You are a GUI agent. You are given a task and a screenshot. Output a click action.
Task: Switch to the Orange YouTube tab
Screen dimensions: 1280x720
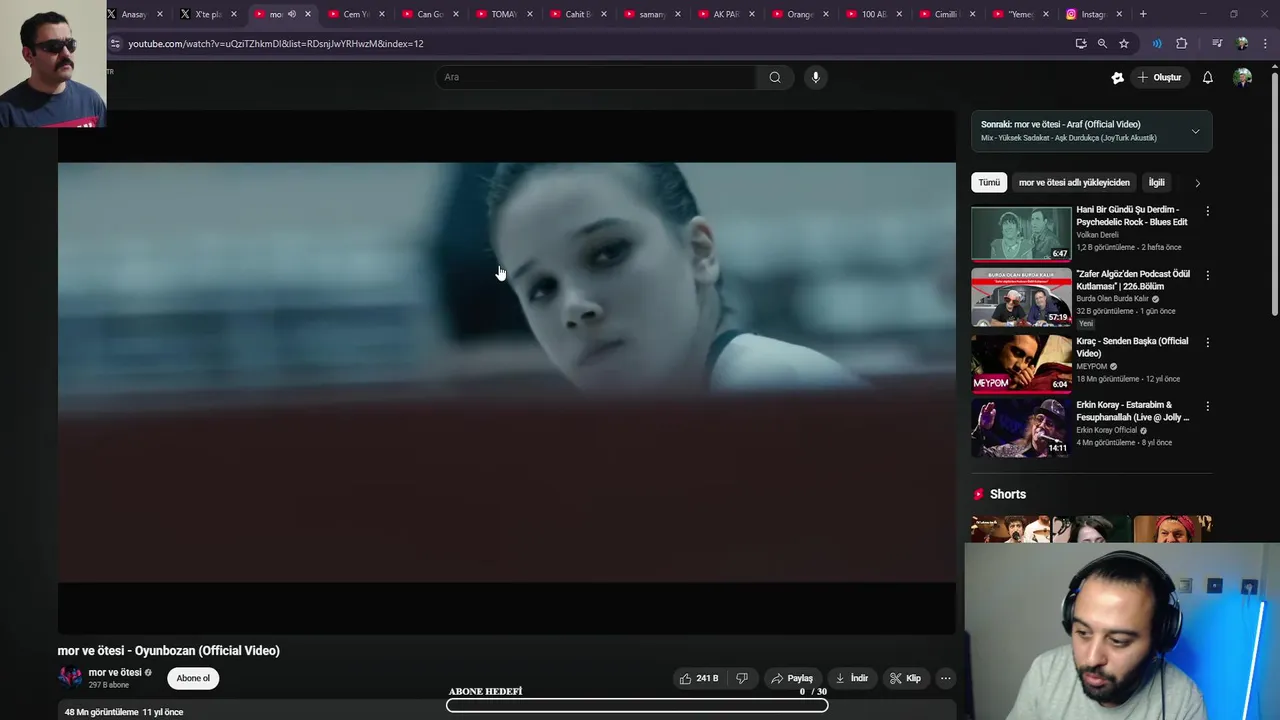point(800,14)
